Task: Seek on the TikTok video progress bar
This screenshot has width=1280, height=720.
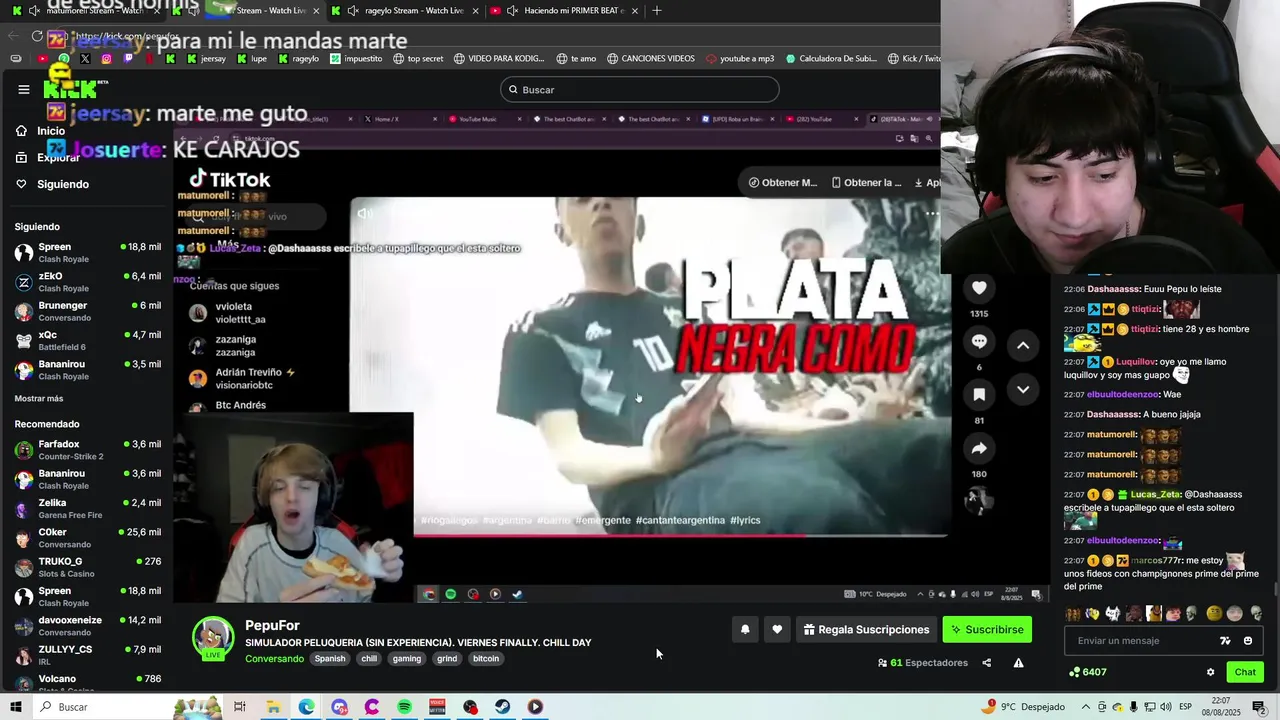Action: pos(680,535)
